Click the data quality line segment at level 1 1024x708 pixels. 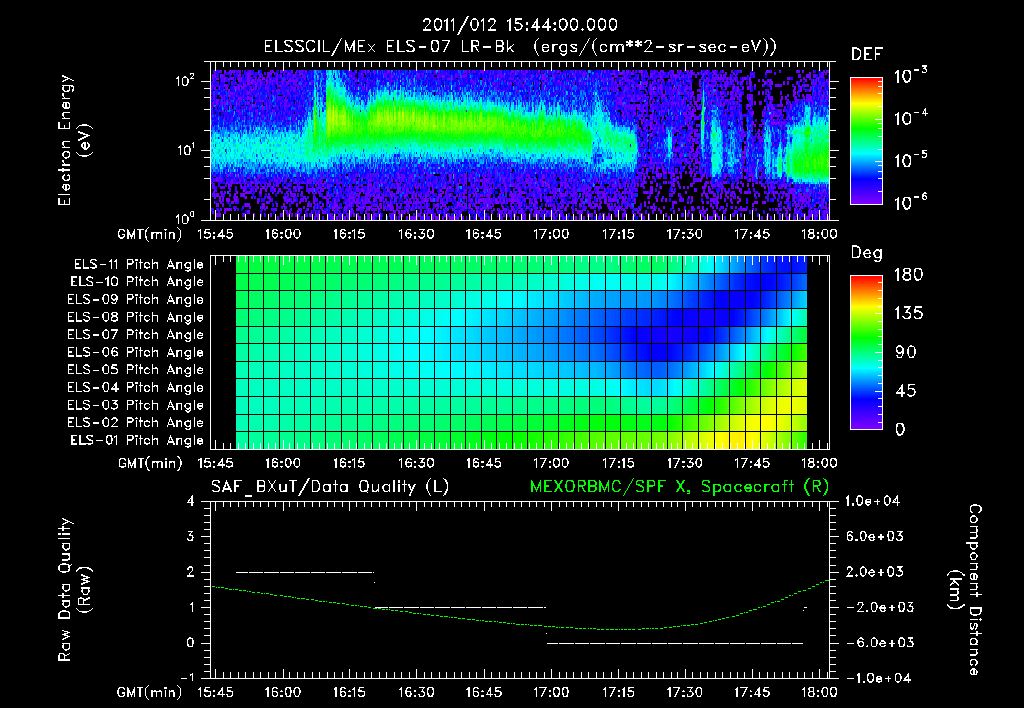click(x=460, y=607)
